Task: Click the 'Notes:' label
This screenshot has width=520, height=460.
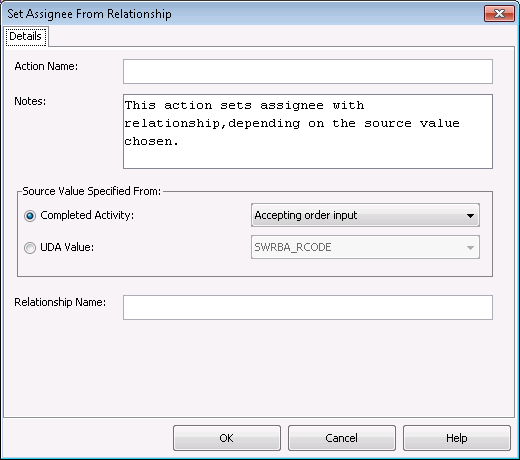Action: click(x=30, y=101)
